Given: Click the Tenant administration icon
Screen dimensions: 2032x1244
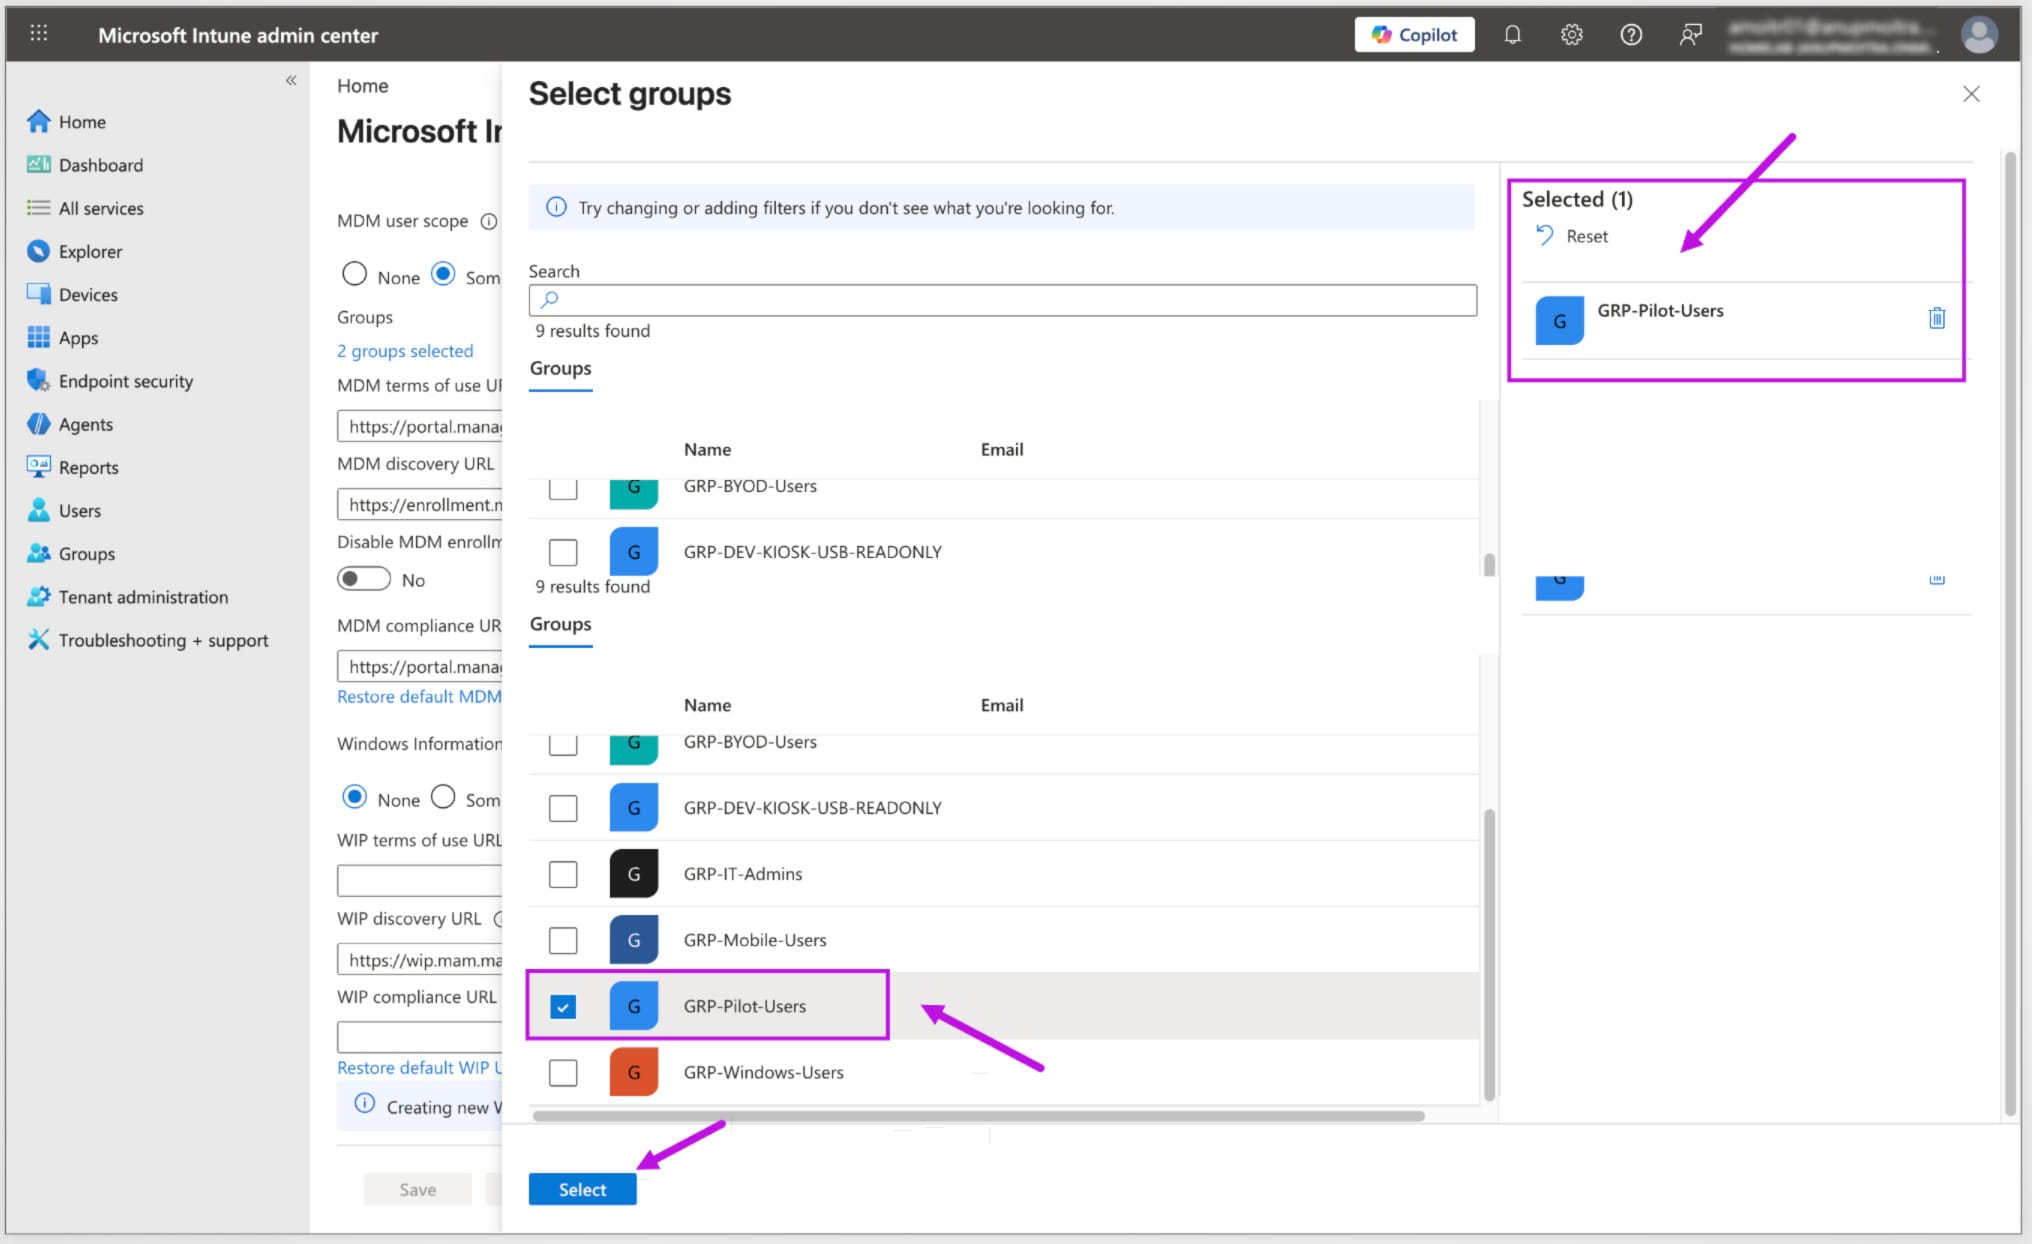Looking at the screenshot, I should click(38, 597).
